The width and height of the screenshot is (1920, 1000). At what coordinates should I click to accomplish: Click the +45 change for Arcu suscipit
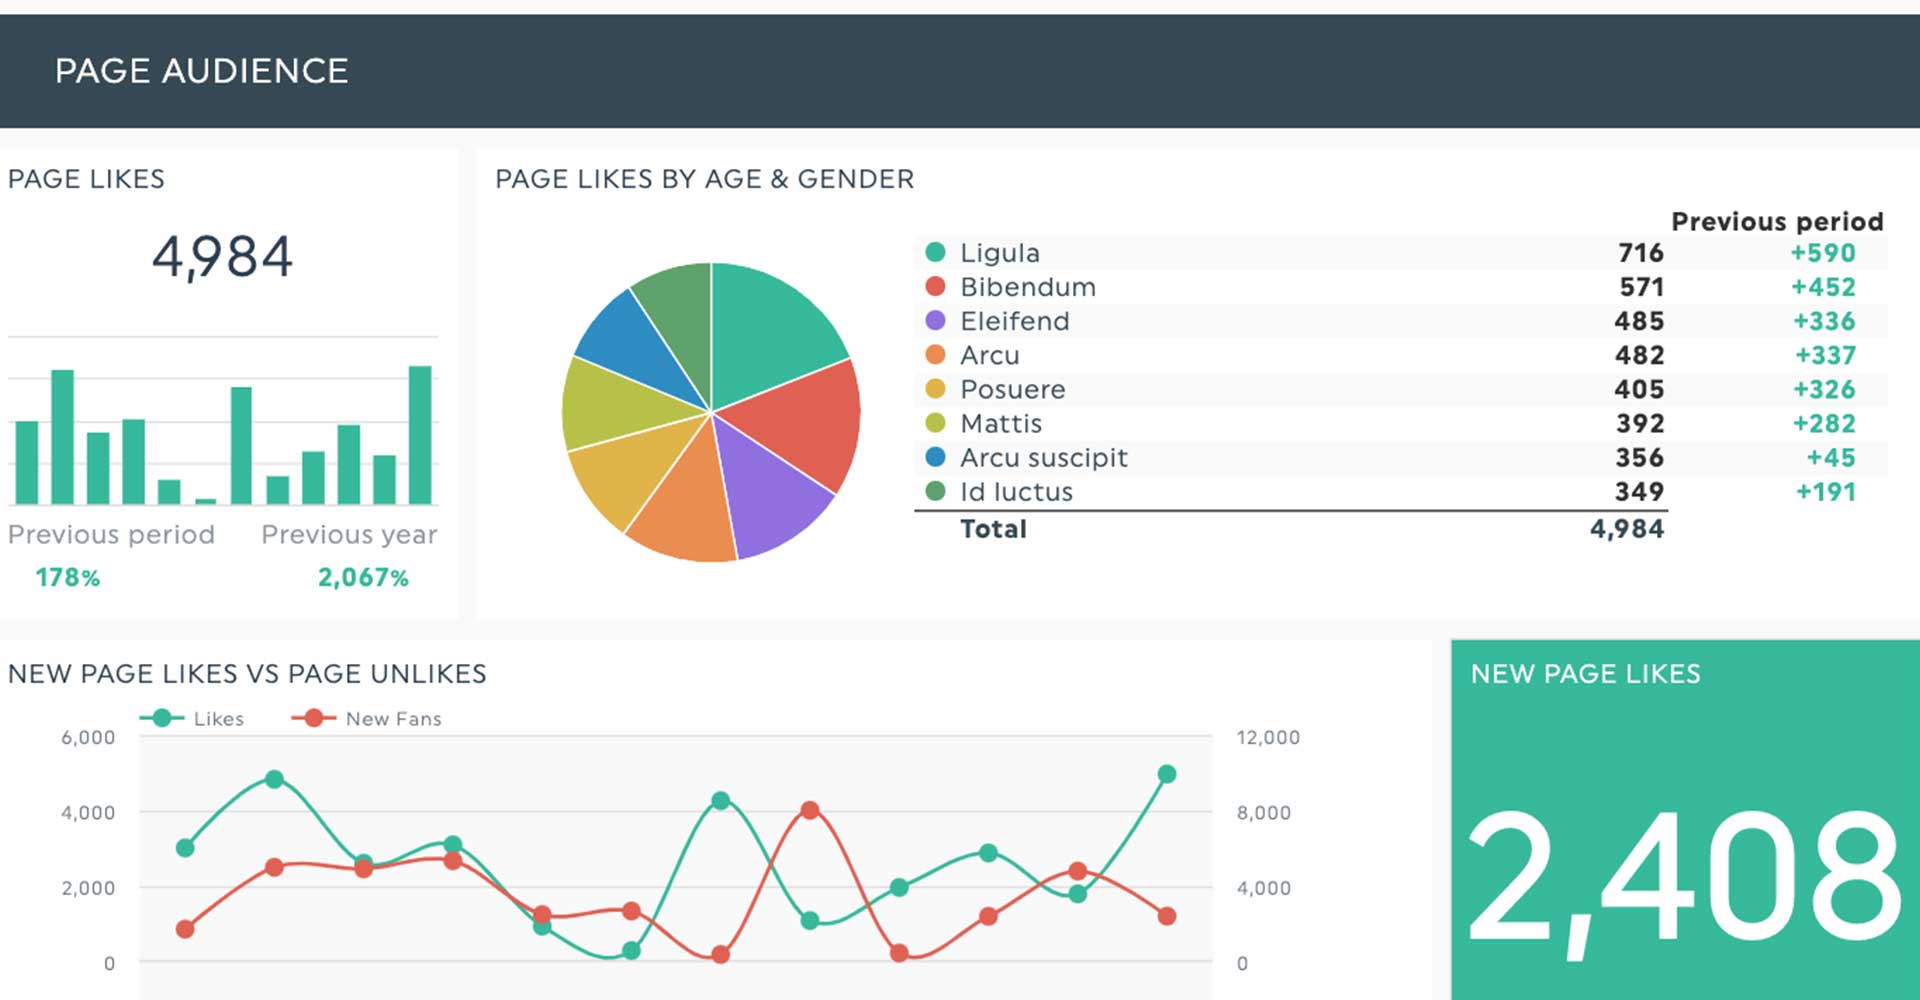[x=1831, y=457]
